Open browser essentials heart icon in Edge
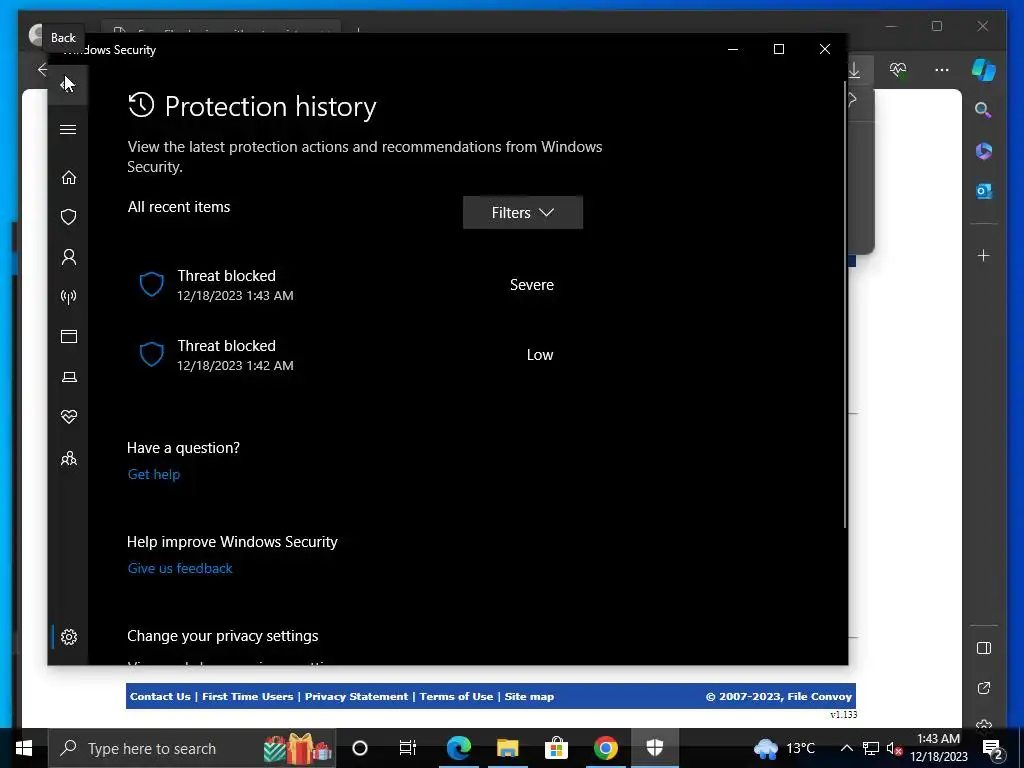Image resolution: width=1024 pixels, height=768 pixels. pos(898,69)
